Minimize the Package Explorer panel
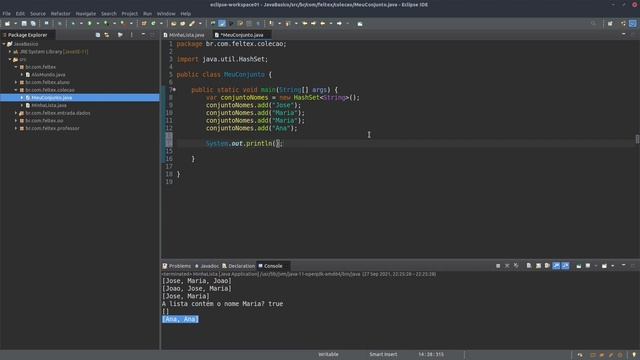Viewport: 640px width, 360px height. (143, 35)
